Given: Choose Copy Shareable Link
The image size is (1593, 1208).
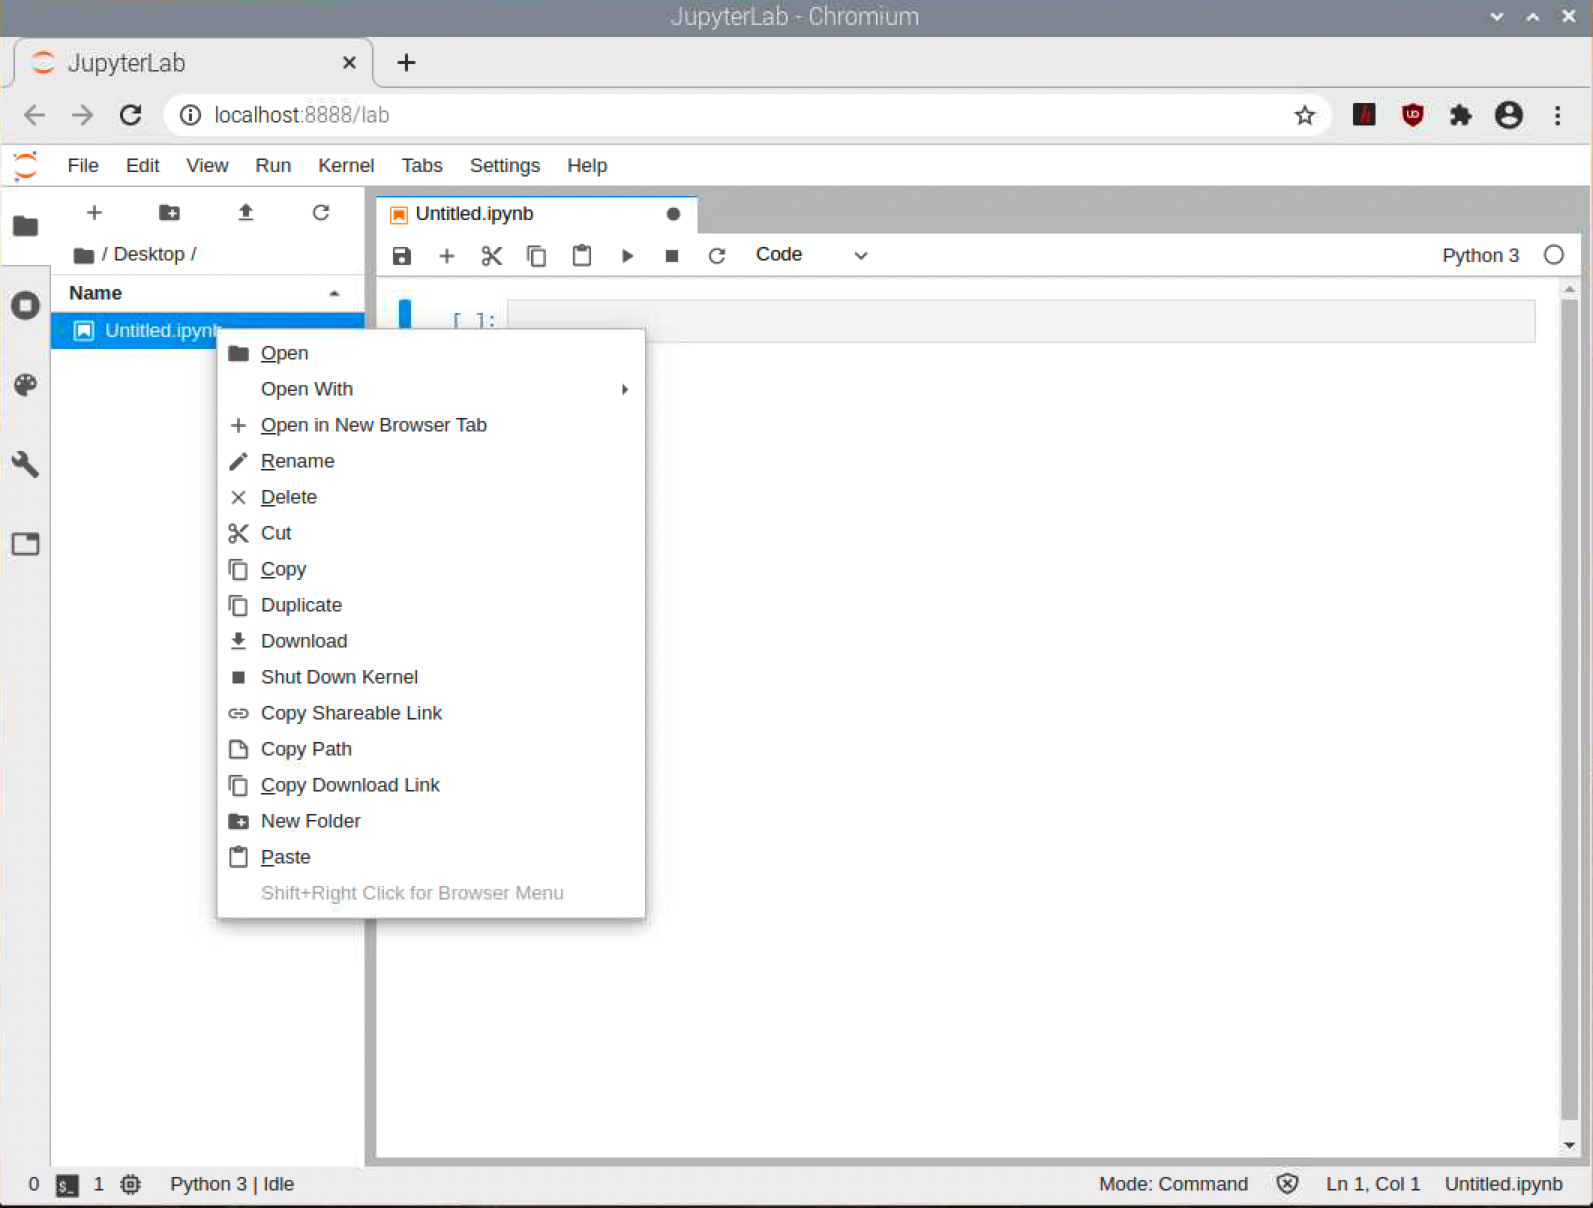Looking at the screenshot, I should click(431, 713).
